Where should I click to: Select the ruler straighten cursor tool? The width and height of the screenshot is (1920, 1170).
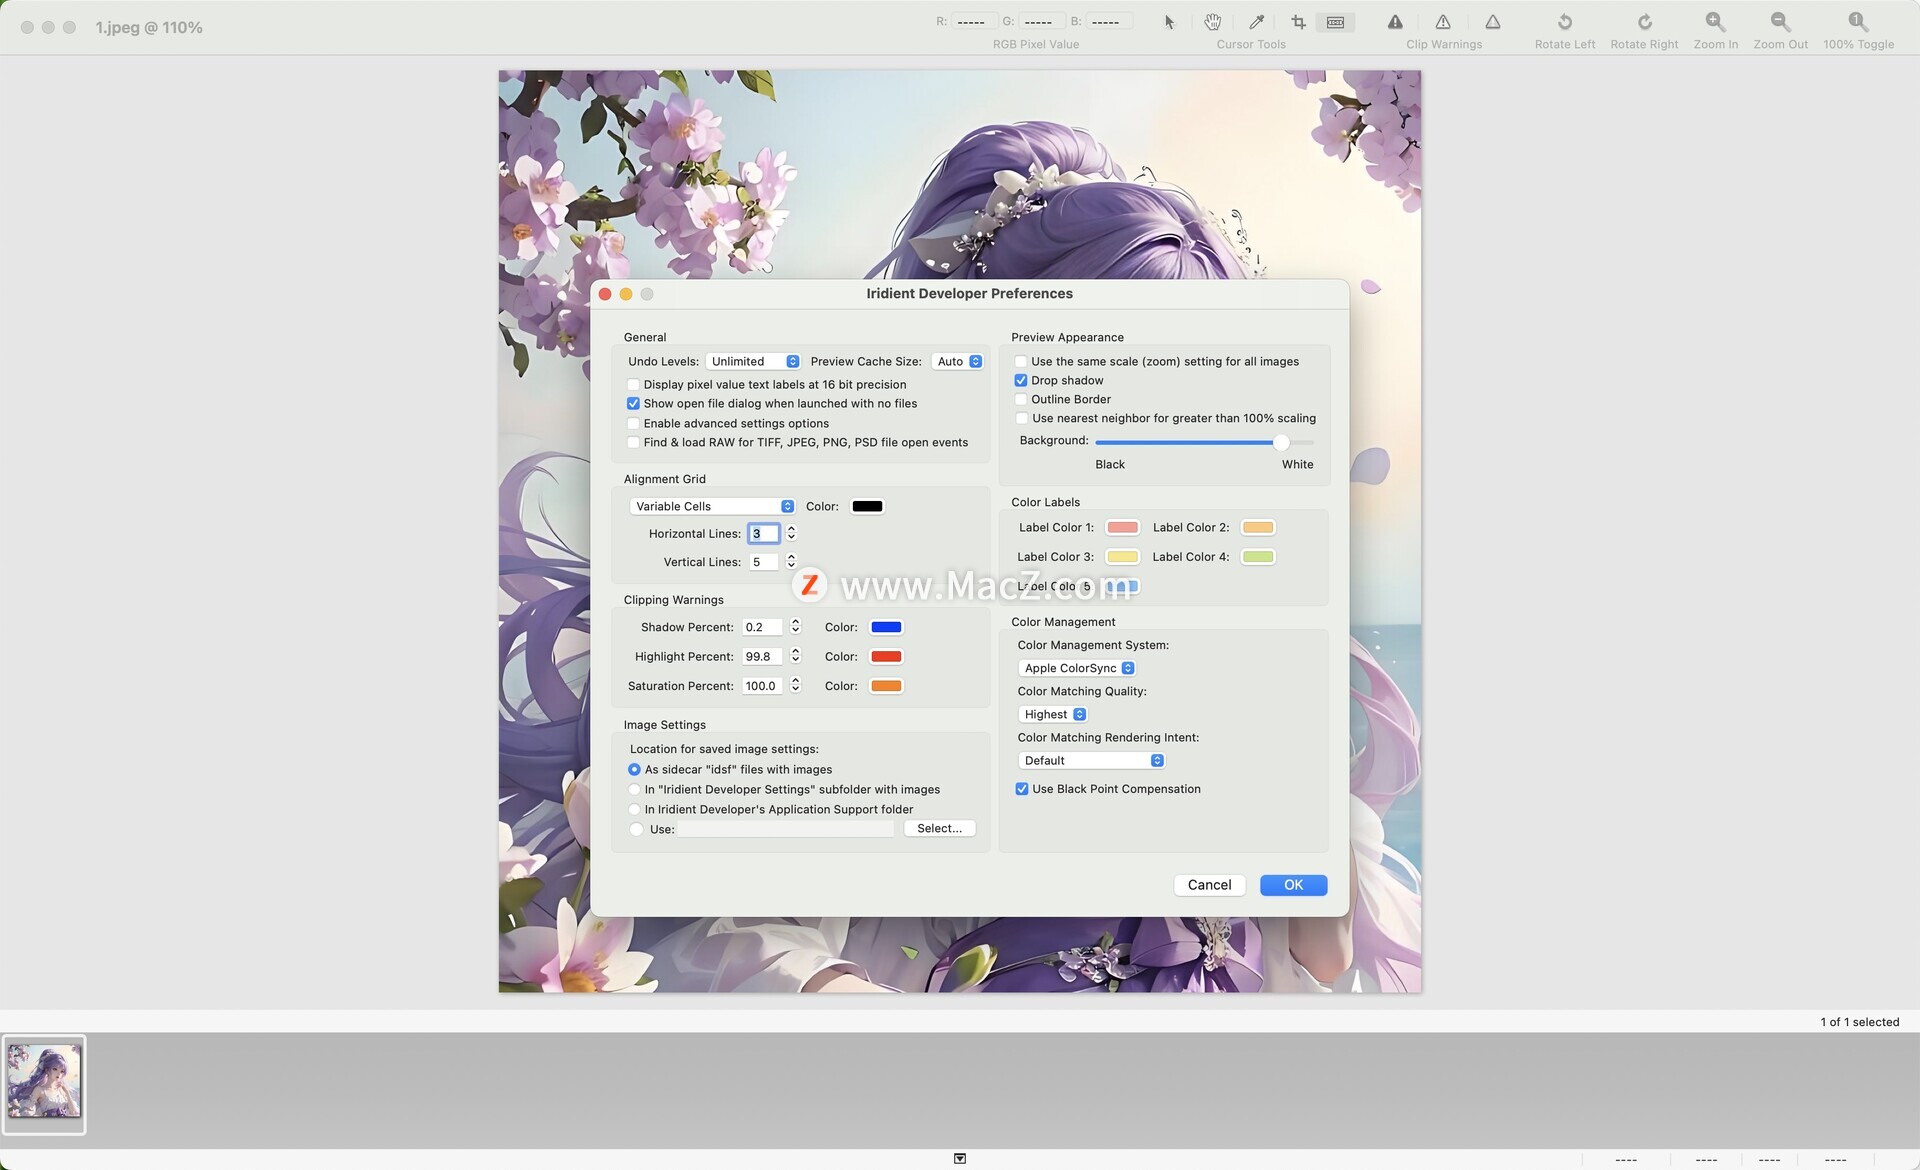1336,22
